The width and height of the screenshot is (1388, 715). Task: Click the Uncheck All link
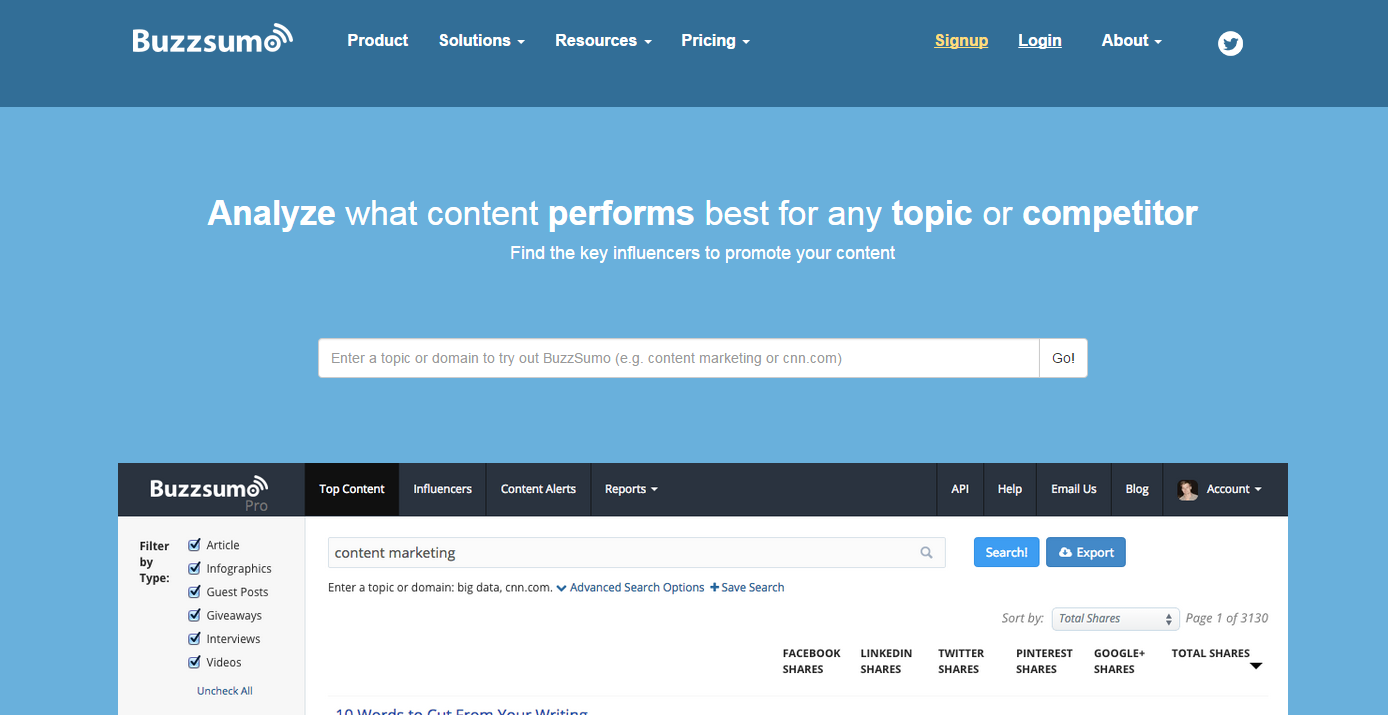click(225, 690)
